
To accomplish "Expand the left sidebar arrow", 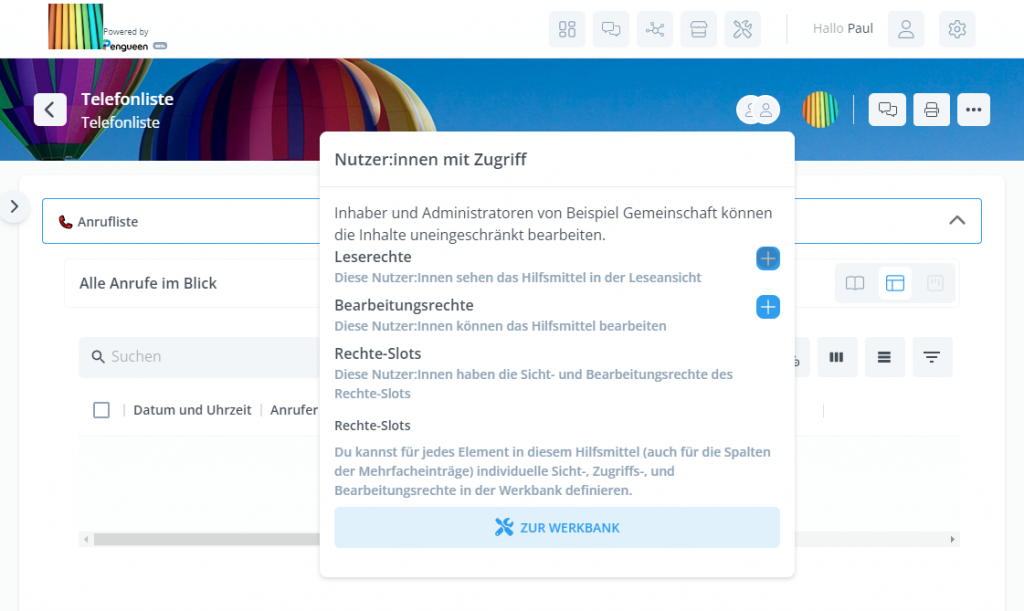I will click(x=14, y=207).
